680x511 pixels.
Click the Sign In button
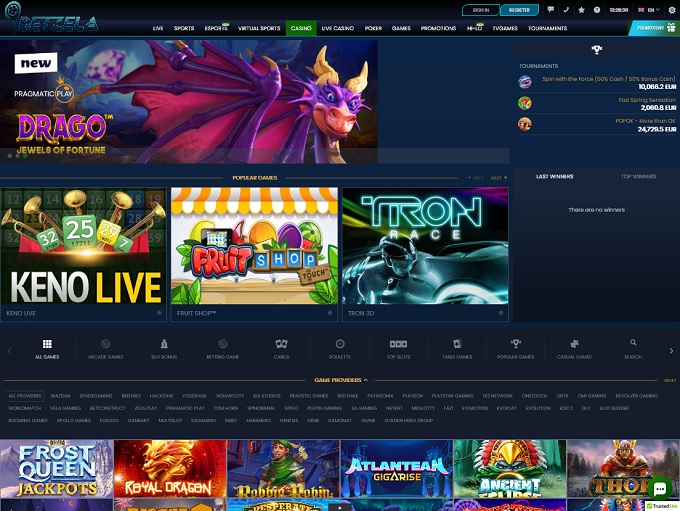pos(481,9)
